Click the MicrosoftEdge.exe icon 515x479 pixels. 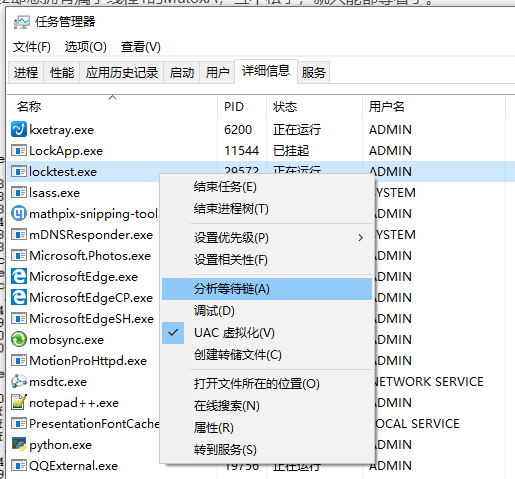[19, 276]
